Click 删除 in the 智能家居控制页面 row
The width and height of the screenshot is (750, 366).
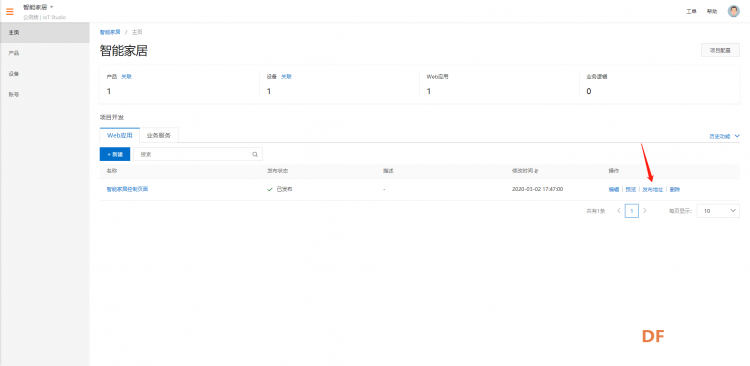click(x=674, y=189)
